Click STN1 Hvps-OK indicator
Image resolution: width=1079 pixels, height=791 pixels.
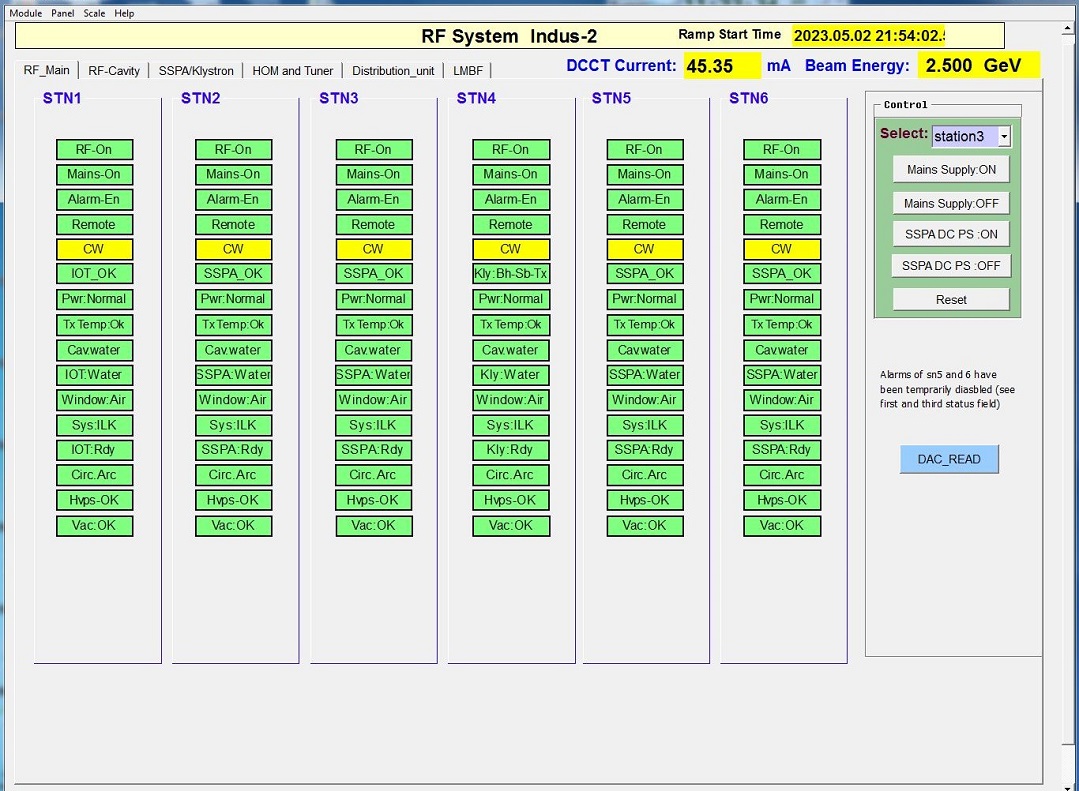click(x=94, y=500)
